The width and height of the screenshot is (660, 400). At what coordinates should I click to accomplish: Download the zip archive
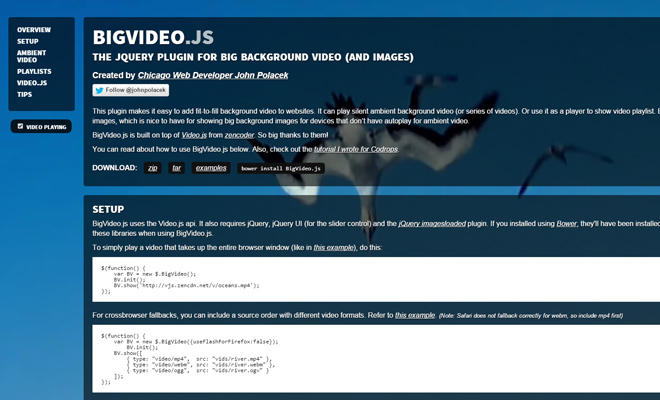152,168
